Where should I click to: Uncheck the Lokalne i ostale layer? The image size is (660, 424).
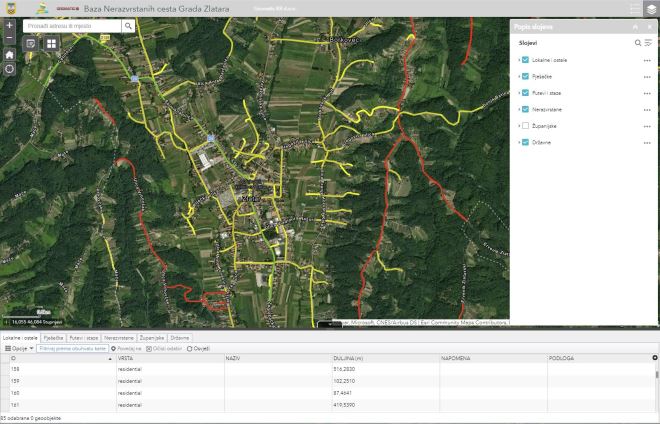pos(525,60)
